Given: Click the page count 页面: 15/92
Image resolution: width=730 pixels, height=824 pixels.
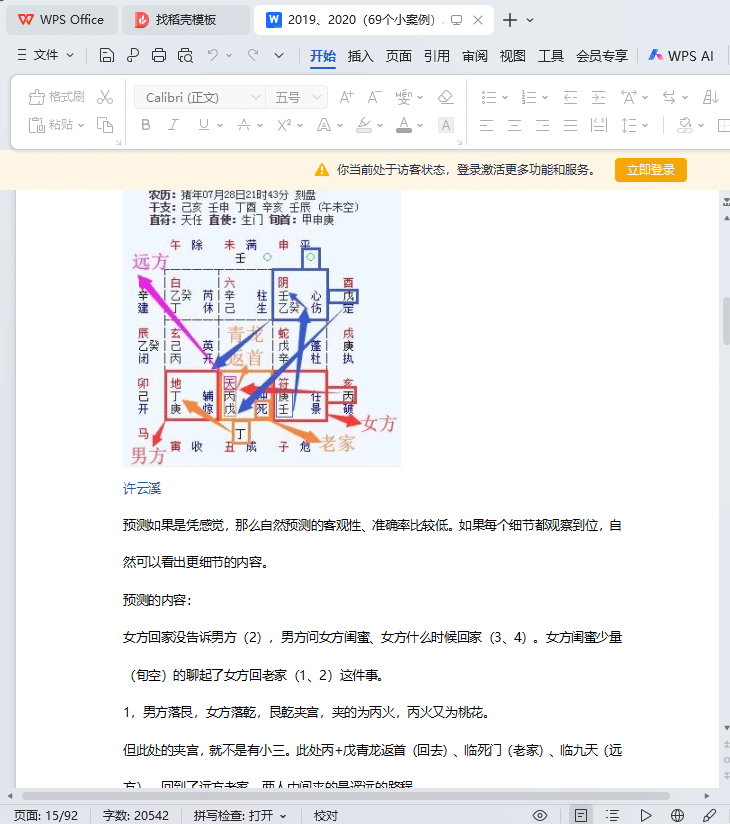Looking at the screenshot, I should pos(45,815).
